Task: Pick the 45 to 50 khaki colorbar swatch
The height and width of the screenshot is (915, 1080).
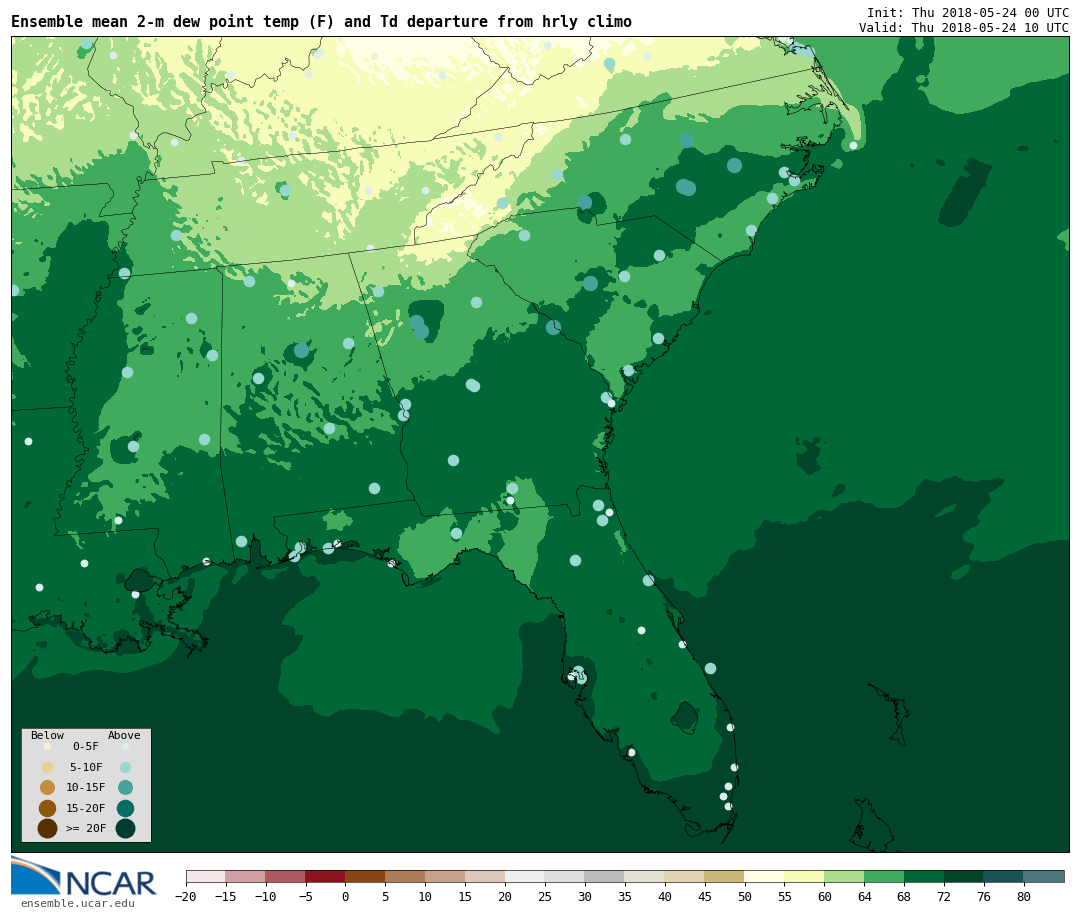Action: coord(725,876)
